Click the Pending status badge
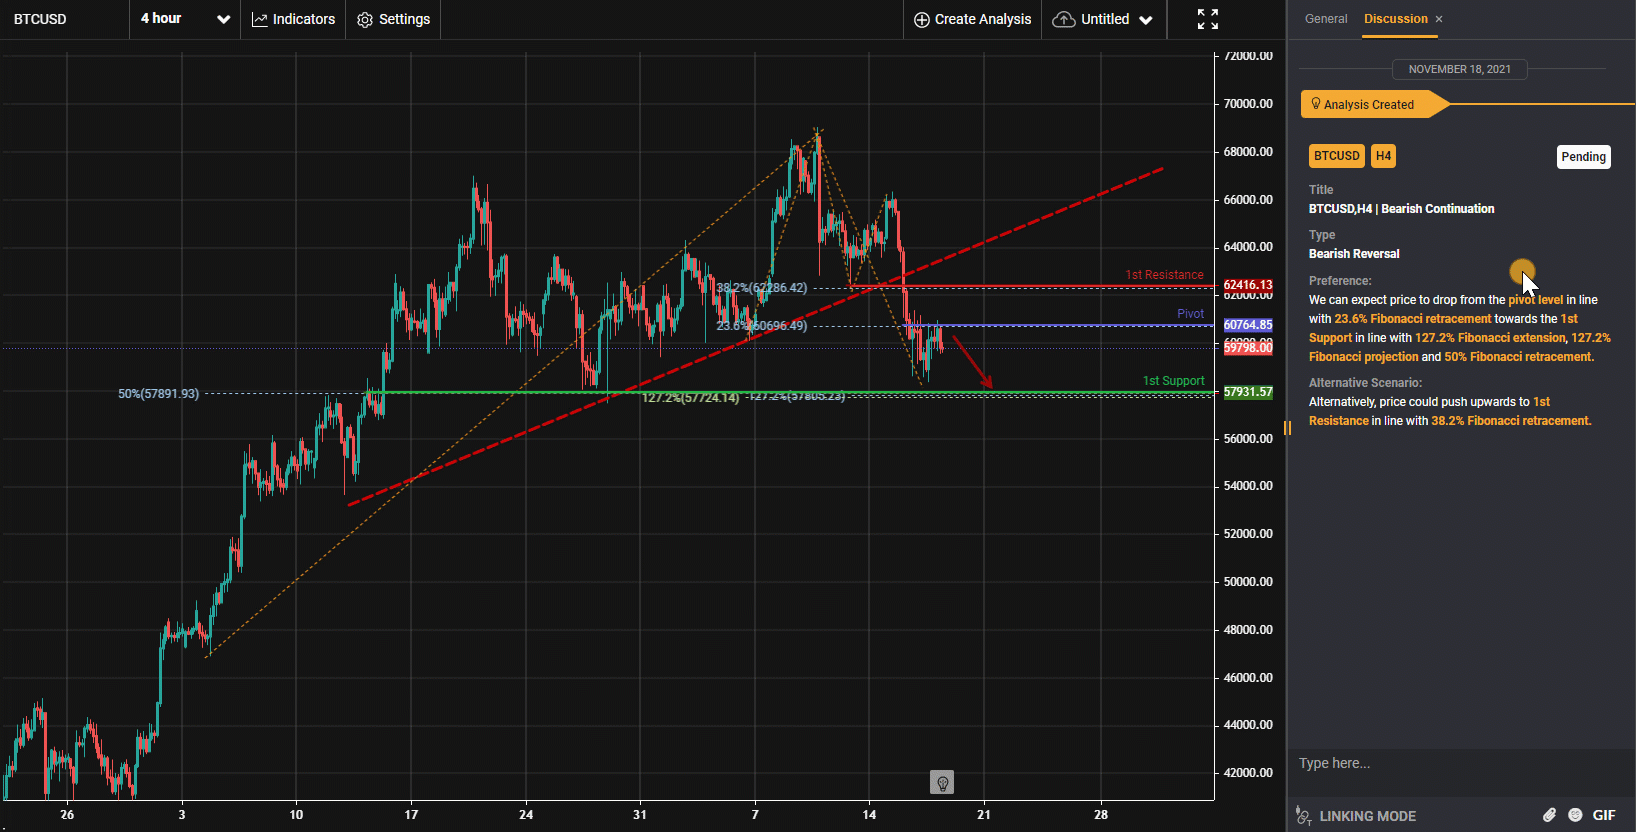Viewport: 1636px width, 832px height. coord(1583,157)
